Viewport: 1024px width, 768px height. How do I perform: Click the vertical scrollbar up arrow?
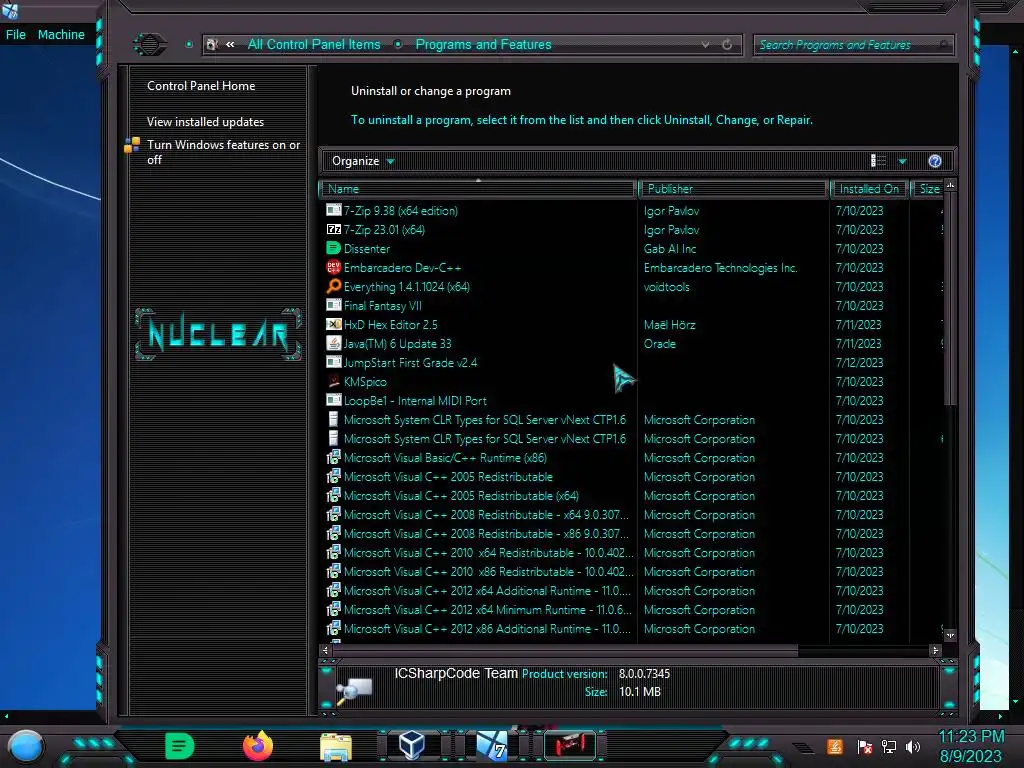(x=950, y=186)
